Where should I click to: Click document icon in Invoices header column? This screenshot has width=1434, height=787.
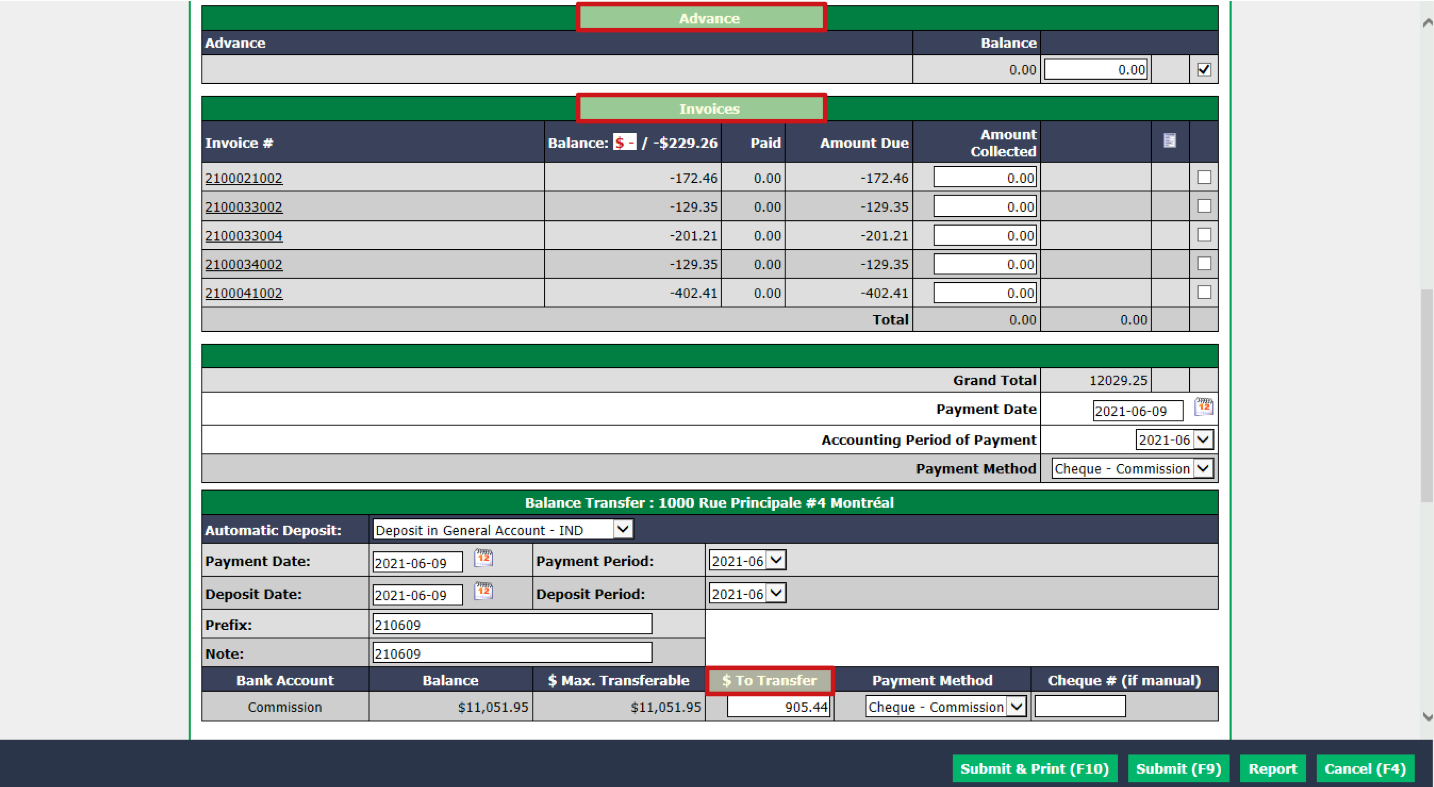point(1169,142)
